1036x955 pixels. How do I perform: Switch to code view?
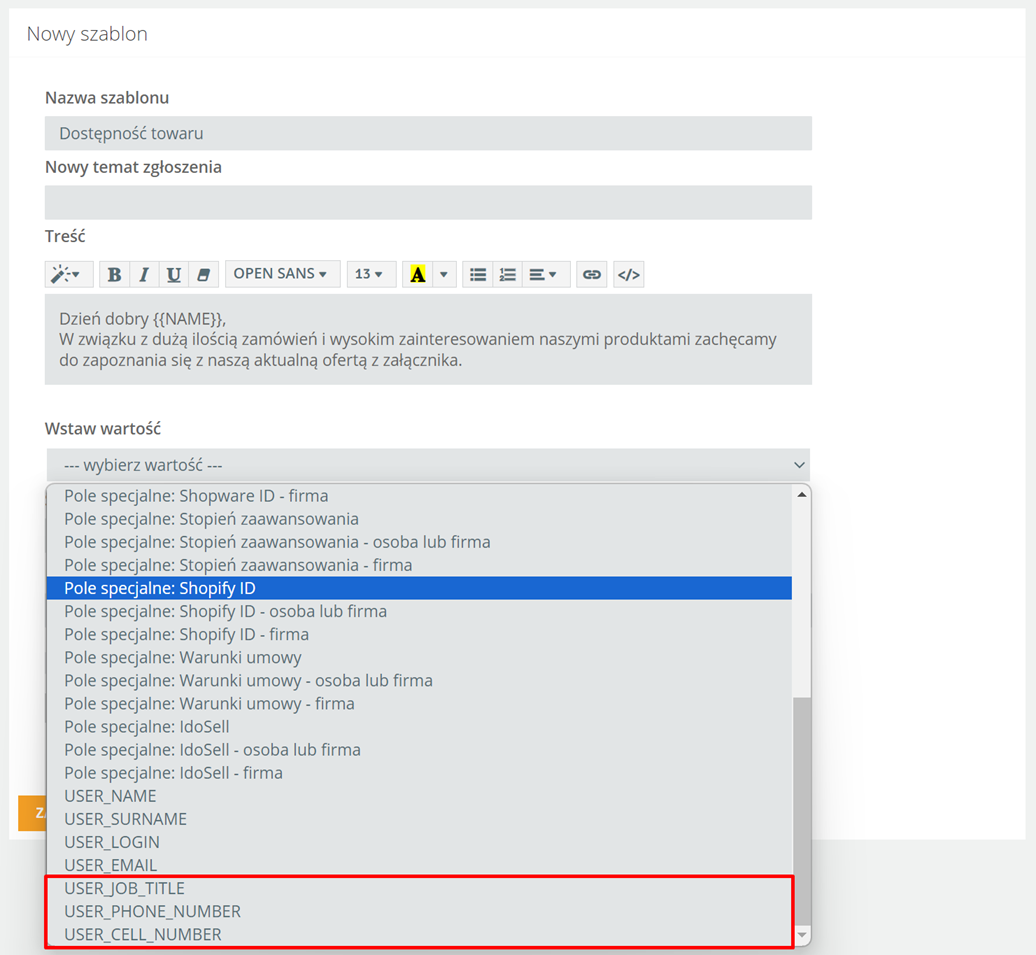[628, 274]
